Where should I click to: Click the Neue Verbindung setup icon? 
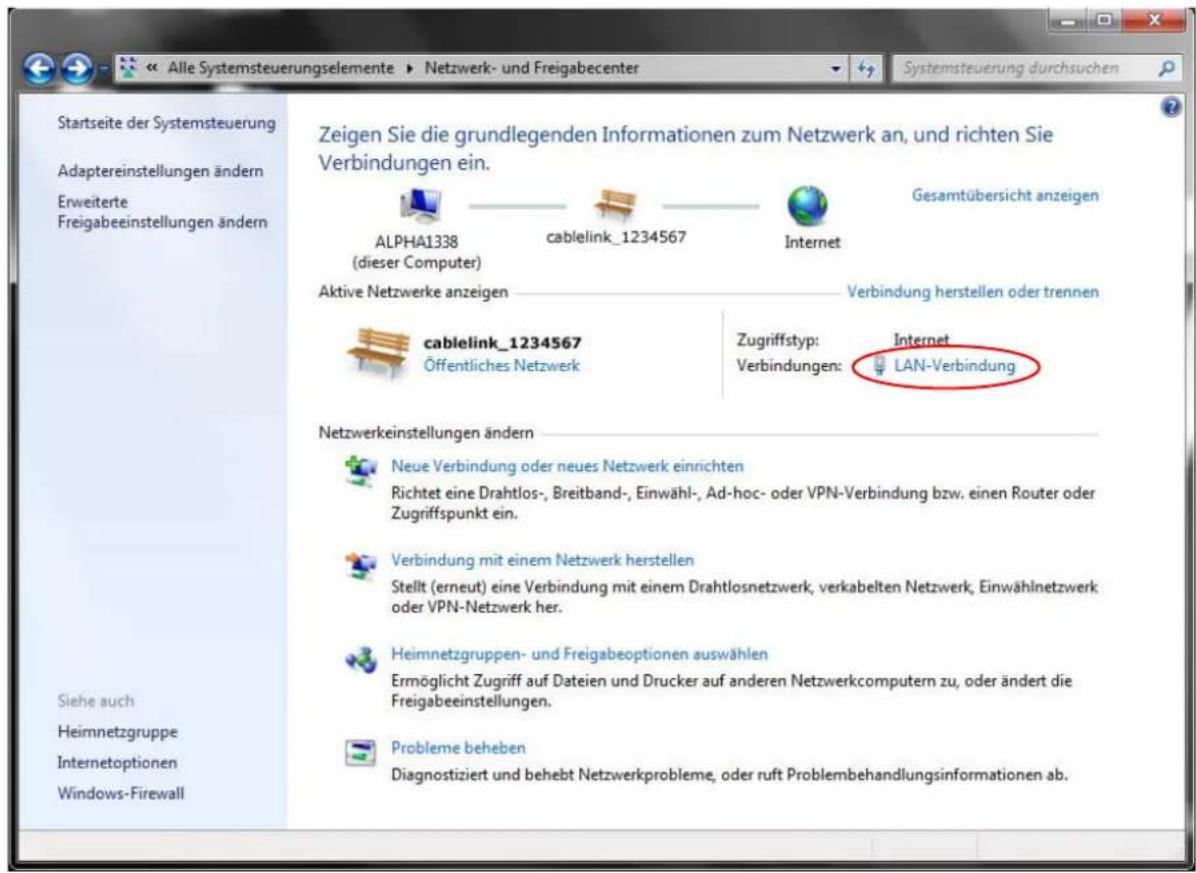[x=360, y=470]
